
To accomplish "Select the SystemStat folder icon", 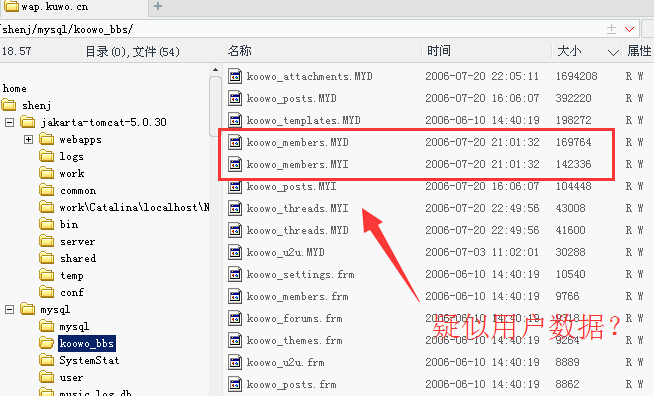I will point(47,361).
